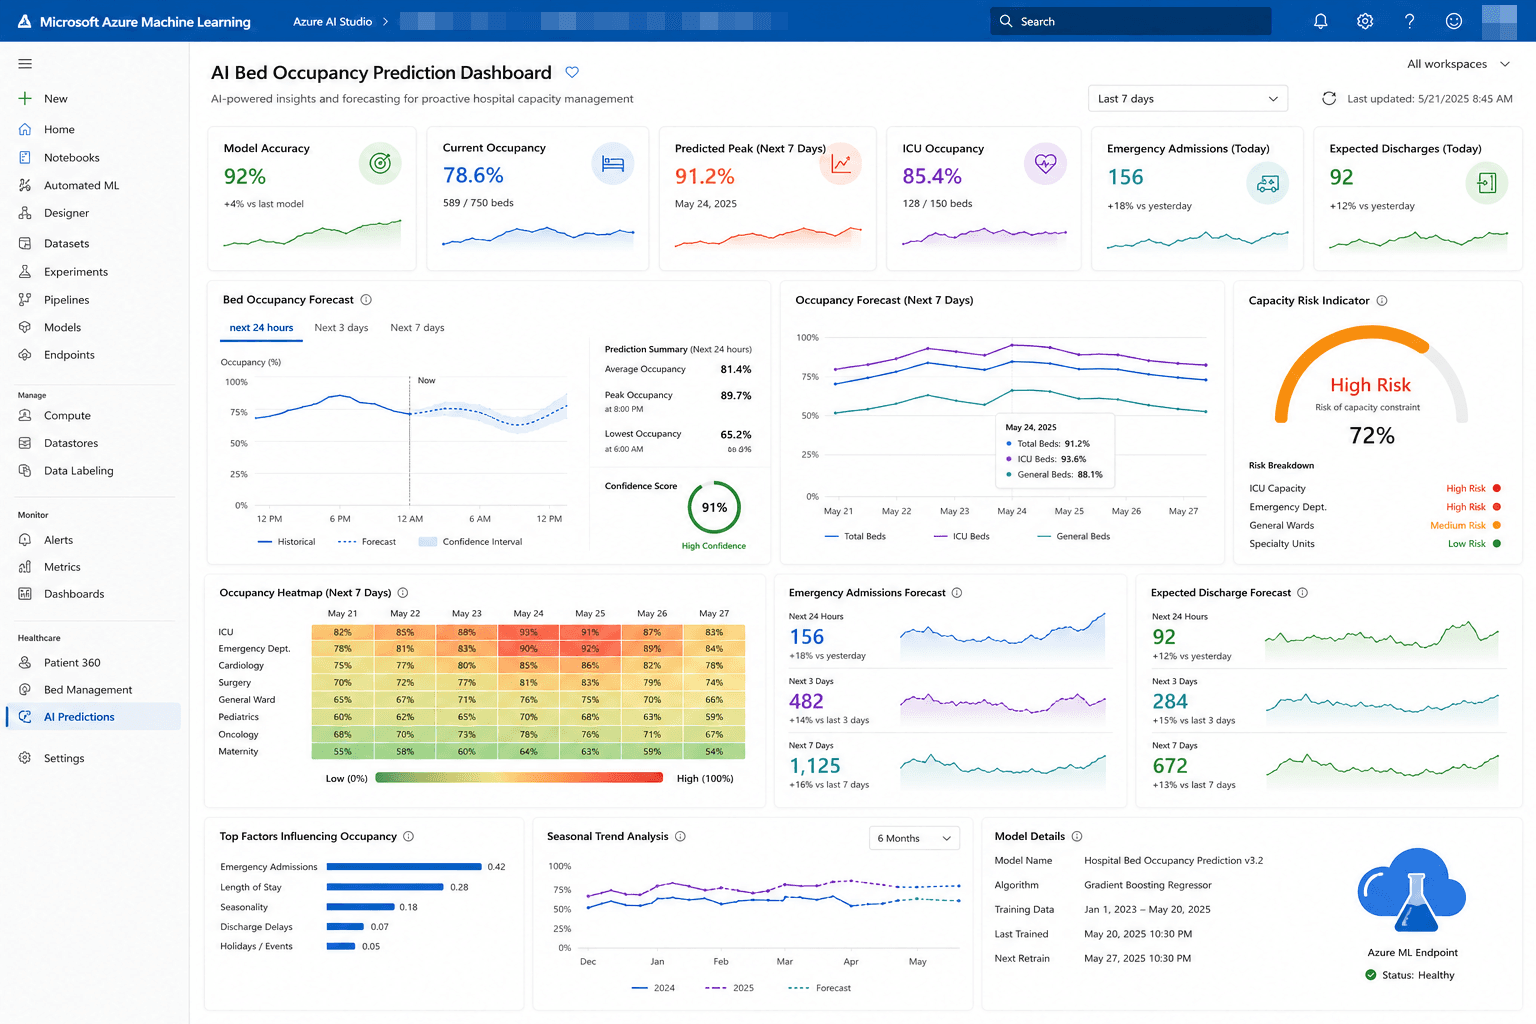This screenshot has width=1536, height=1024.
Task: Show info for Model Details
Action: tap(1077, 837)
